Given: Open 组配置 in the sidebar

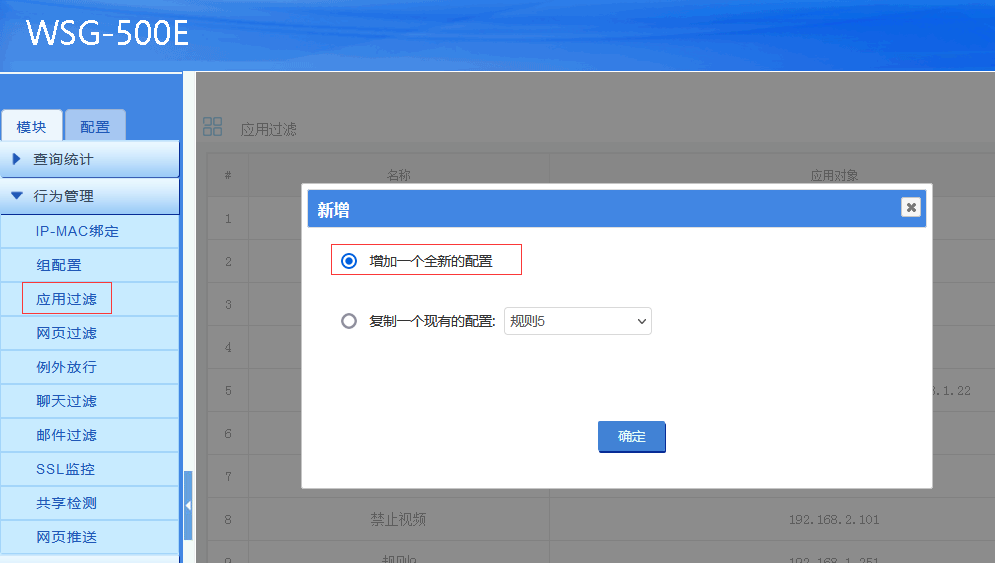Looking at the screenshot, I should (59, 265).
